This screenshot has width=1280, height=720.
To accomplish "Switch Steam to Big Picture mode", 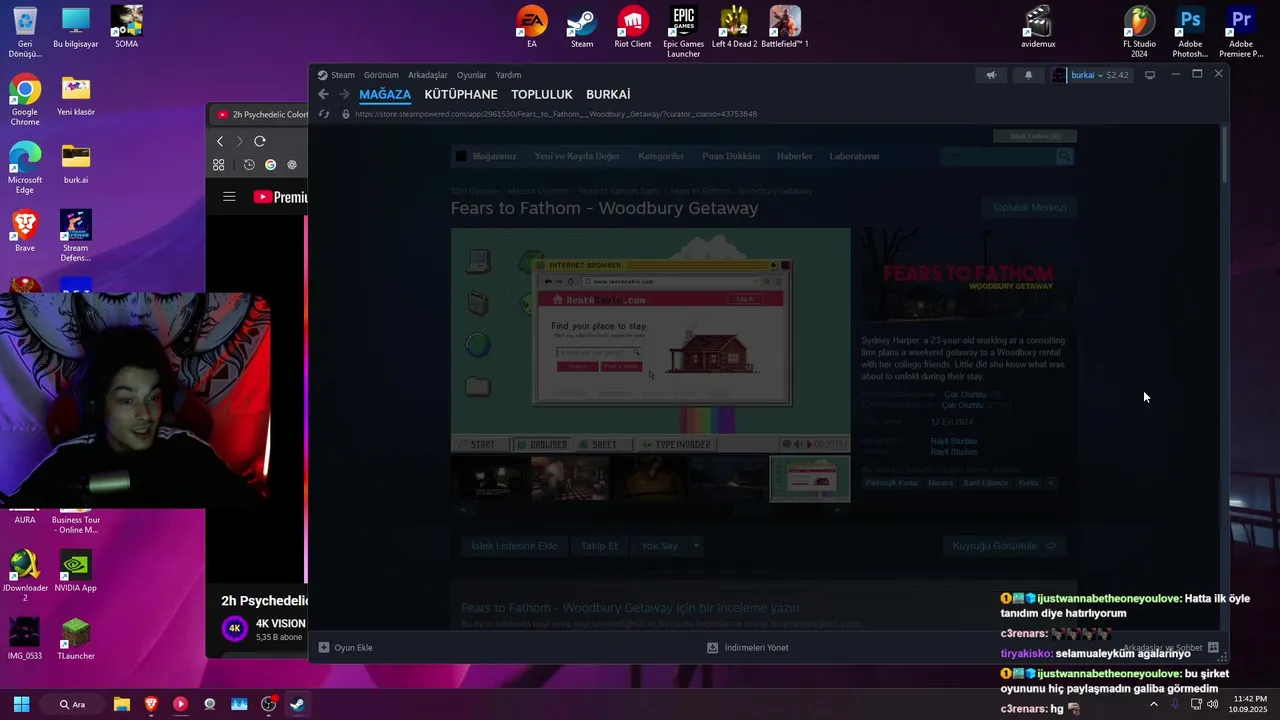I will pyautogui.click(x=1150, y=75).
